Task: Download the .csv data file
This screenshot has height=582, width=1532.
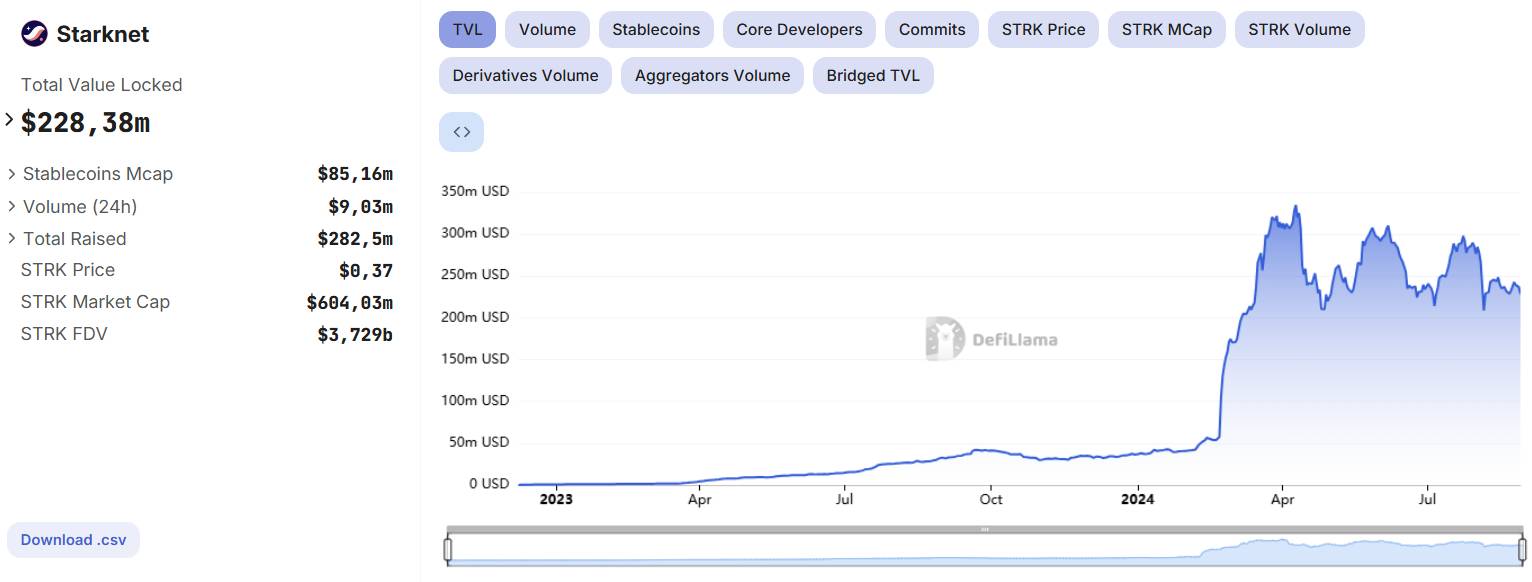Action: pos(73,540)
